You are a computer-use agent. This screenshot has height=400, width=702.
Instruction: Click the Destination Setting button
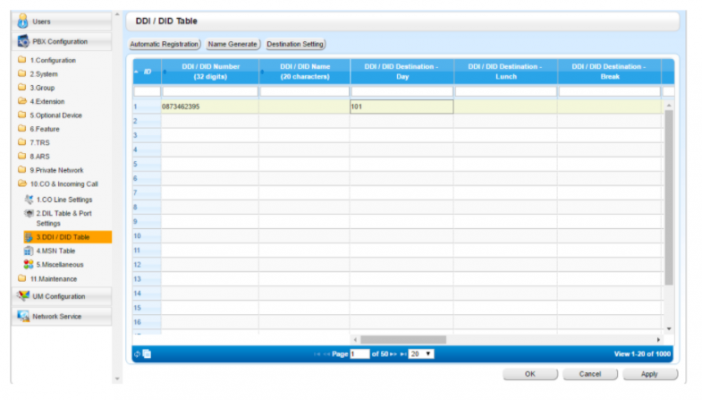[x=295, y=44]
